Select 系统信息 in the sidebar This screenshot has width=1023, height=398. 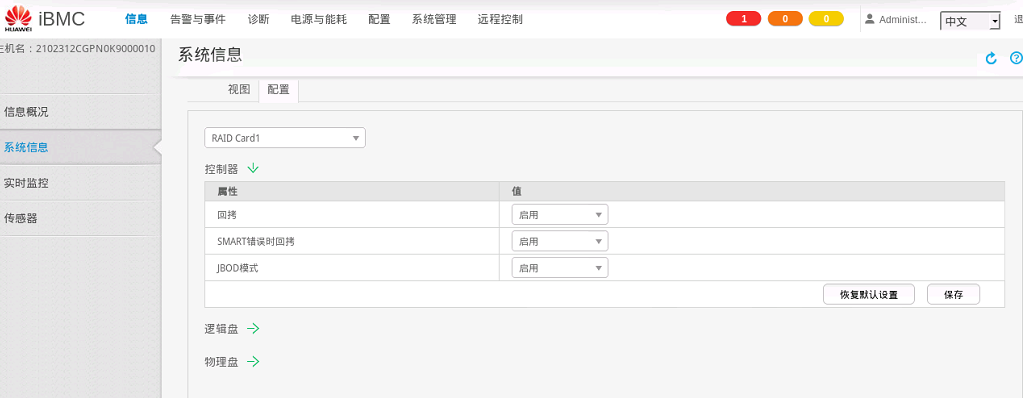pos(80,147)
